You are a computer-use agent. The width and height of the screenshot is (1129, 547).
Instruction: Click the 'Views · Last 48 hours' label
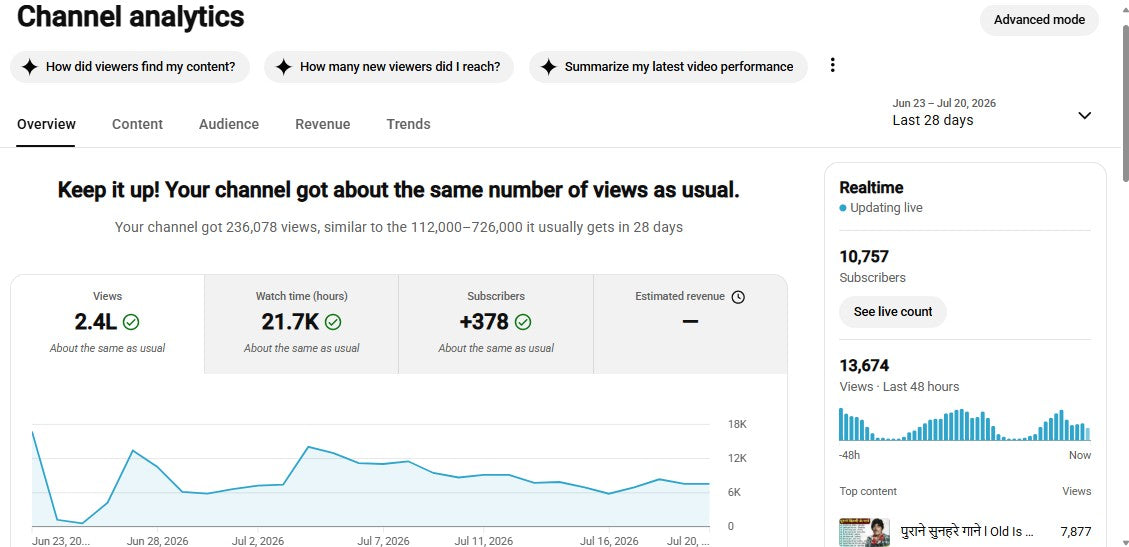899,386
